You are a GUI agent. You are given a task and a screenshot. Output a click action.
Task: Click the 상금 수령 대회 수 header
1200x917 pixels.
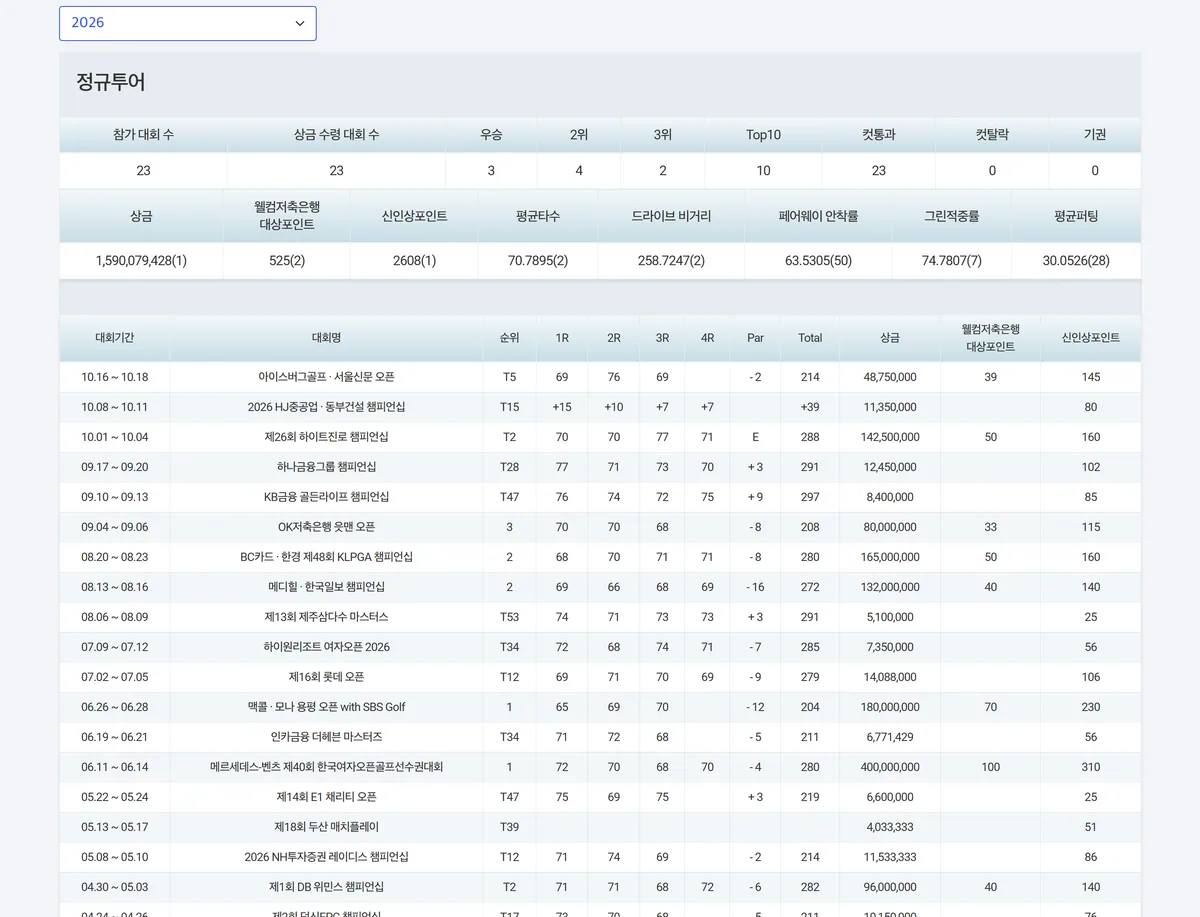coord(337,135)
